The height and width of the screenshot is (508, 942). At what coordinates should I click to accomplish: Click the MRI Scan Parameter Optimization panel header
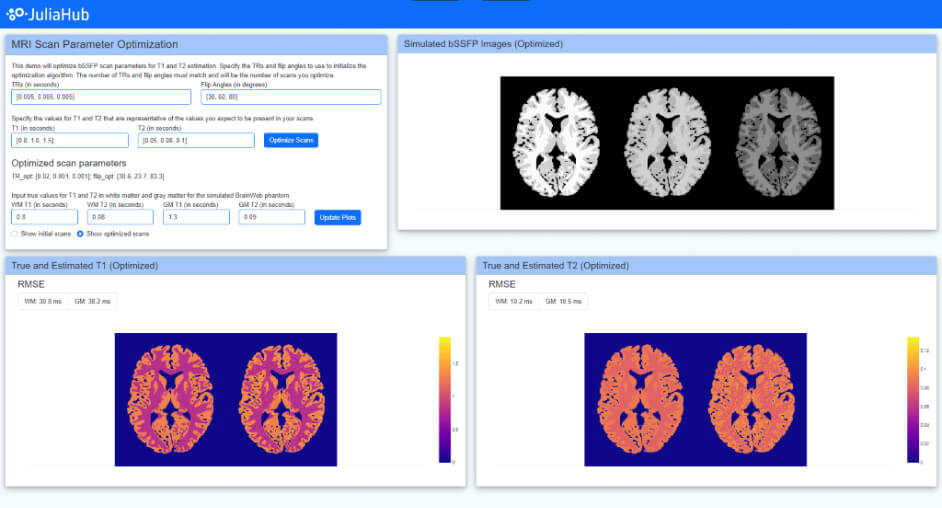point(197,45)
